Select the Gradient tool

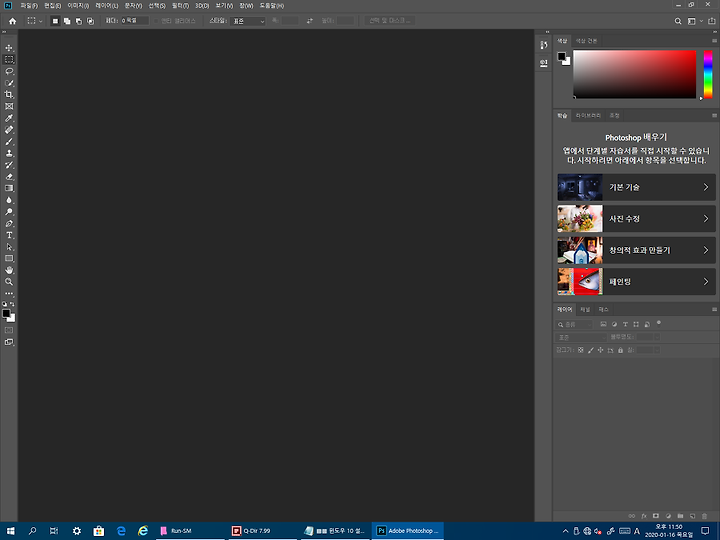tap(9, 188)
